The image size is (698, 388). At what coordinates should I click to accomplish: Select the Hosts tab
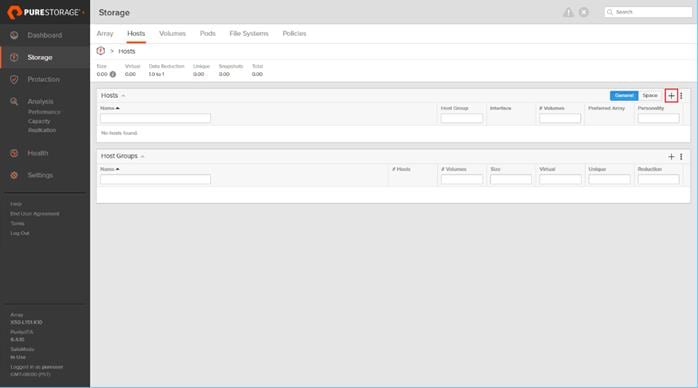pyautogui.click(x=136, y=33)
